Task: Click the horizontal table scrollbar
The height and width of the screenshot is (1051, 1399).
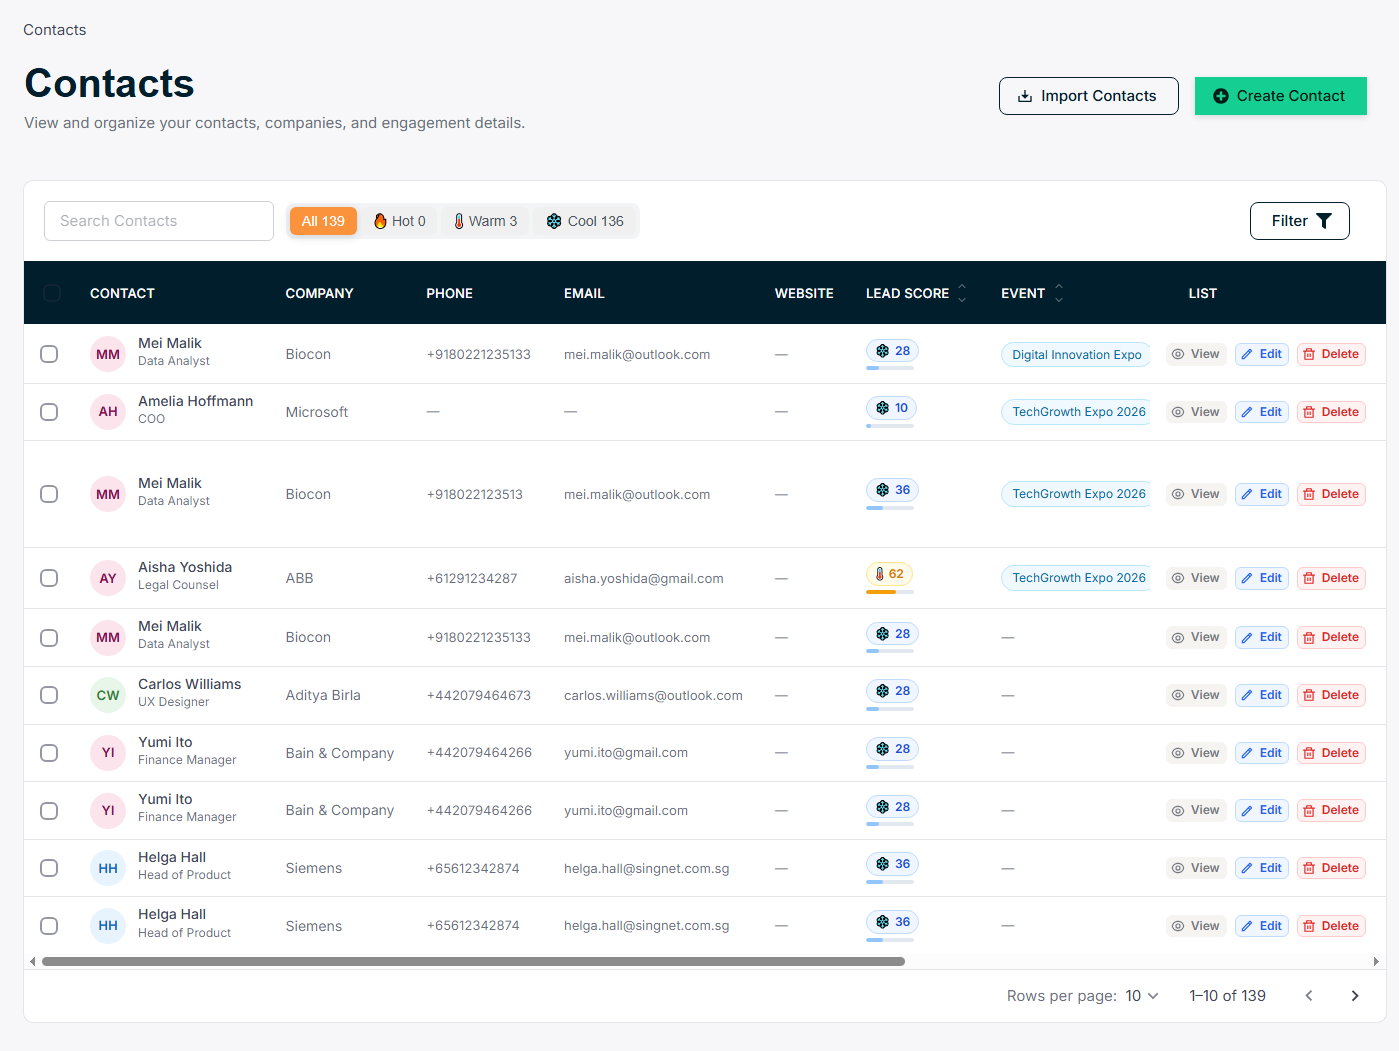Action: click(x=473, y=962)
